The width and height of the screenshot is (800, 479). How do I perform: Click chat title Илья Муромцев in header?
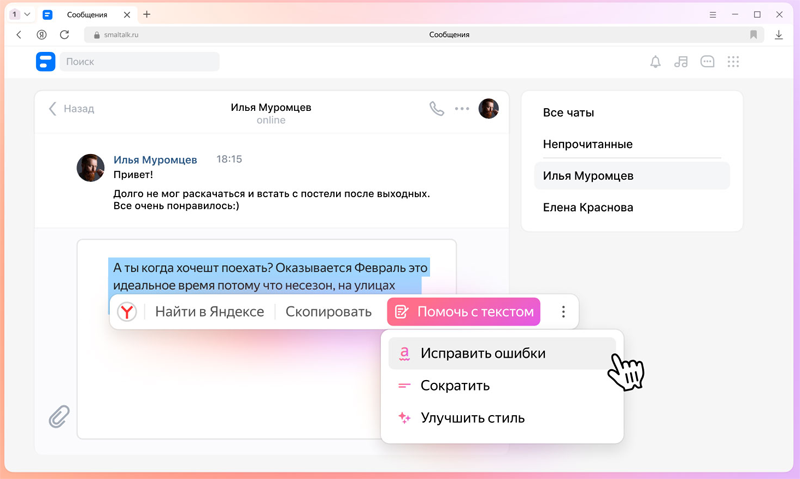(x=271, y=107)
